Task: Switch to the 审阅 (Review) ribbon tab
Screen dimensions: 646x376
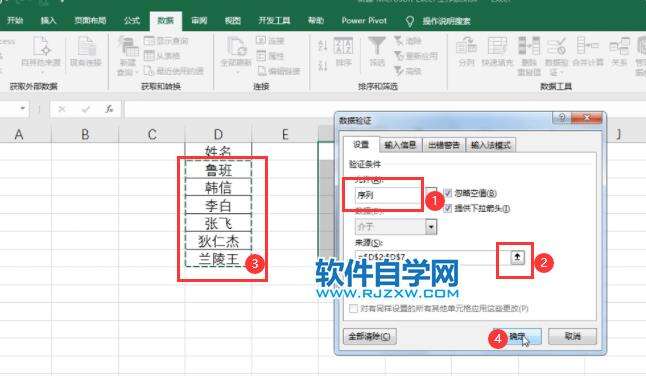Action: pos(199,20)
